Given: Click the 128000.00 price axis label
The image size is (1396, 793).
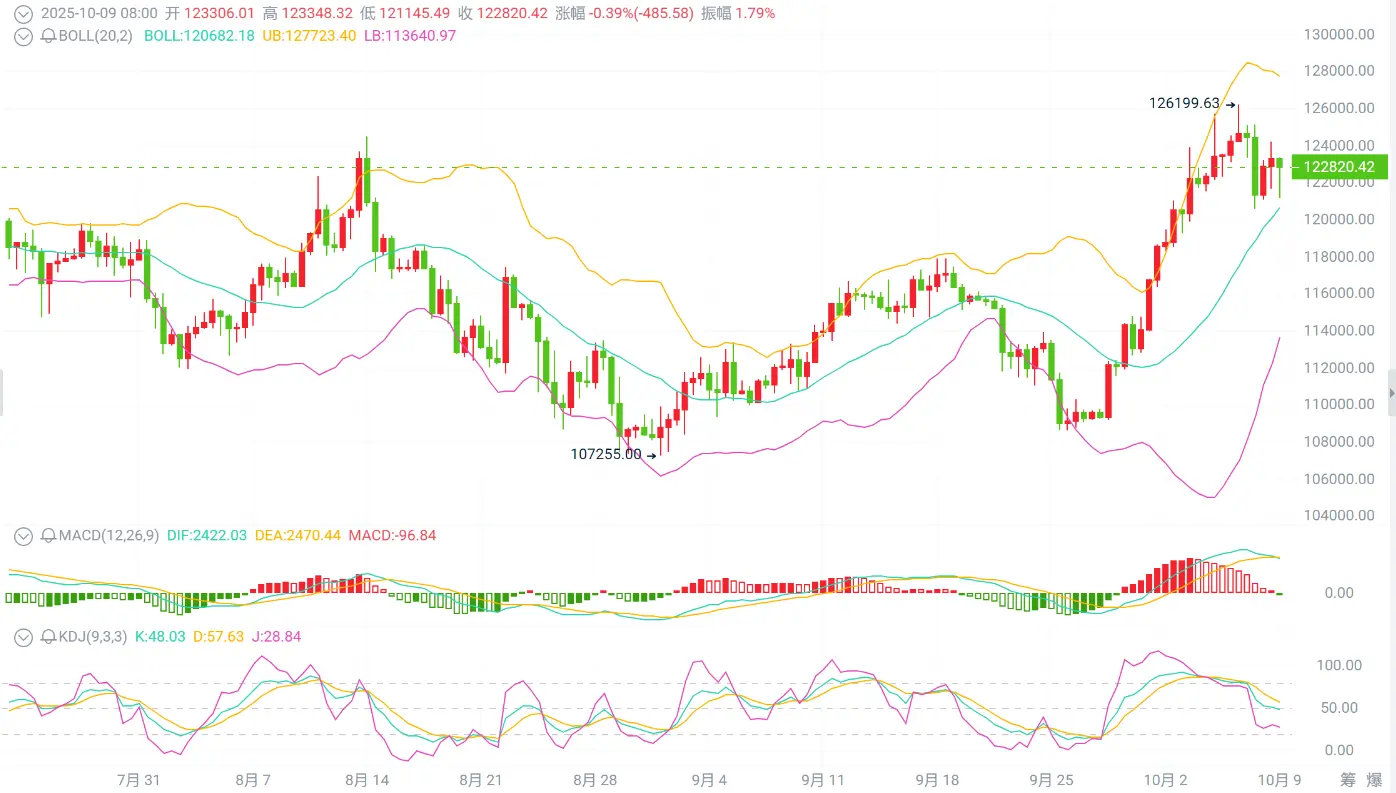Looking at the screenshot, I should click(1339, 71).
